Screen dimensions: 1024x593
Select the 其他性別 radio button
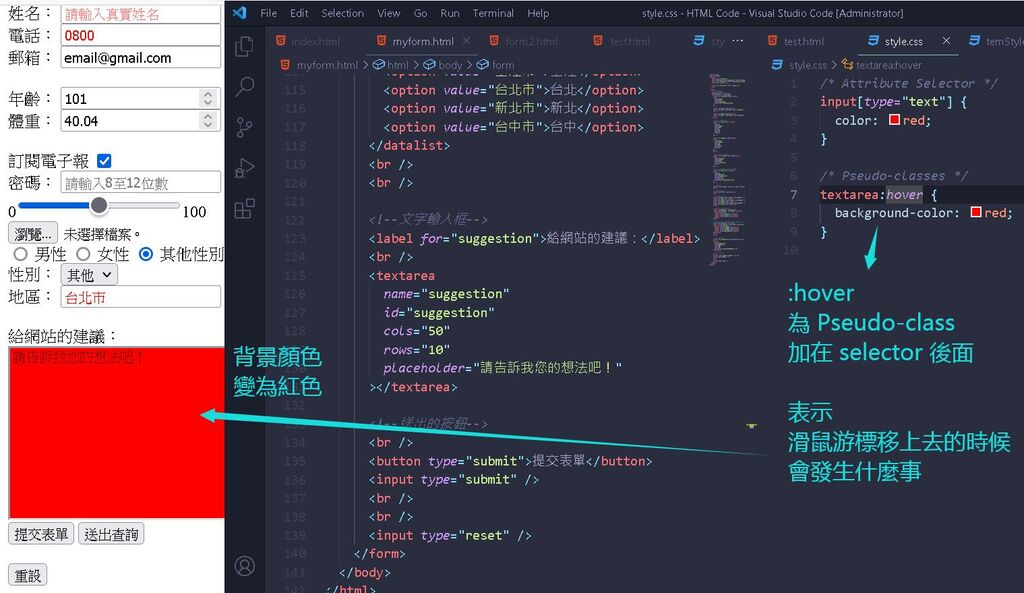click(x=146, y=254)
